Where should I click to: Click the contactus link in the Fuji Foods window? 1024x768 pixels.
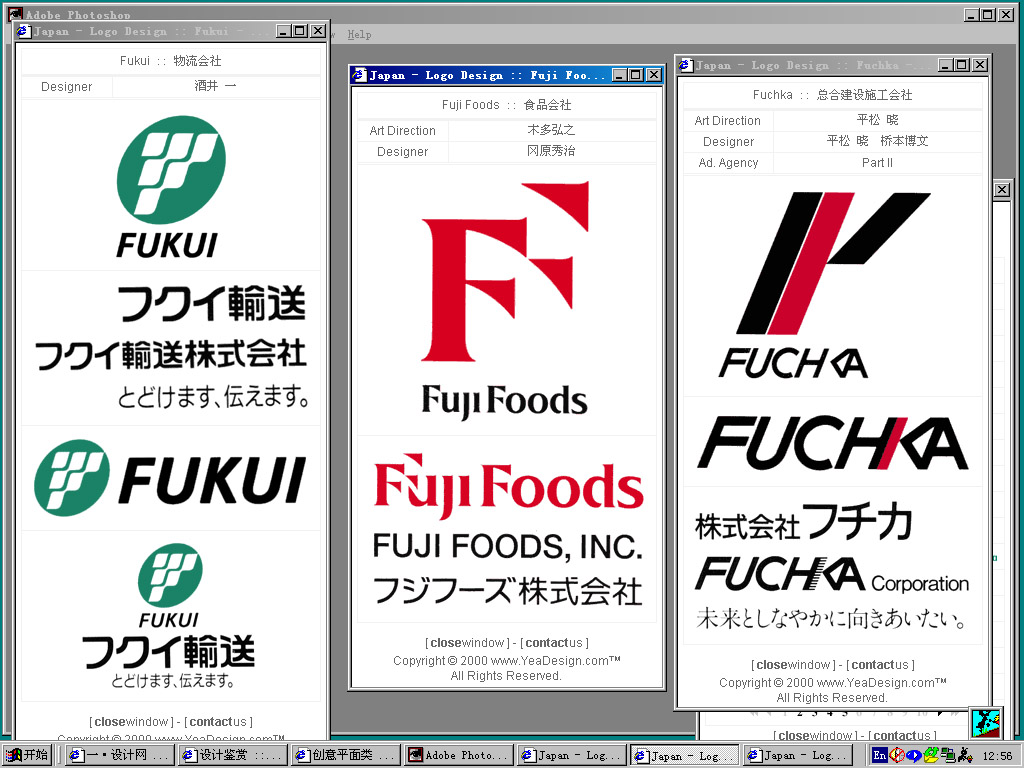pos(554,643)
